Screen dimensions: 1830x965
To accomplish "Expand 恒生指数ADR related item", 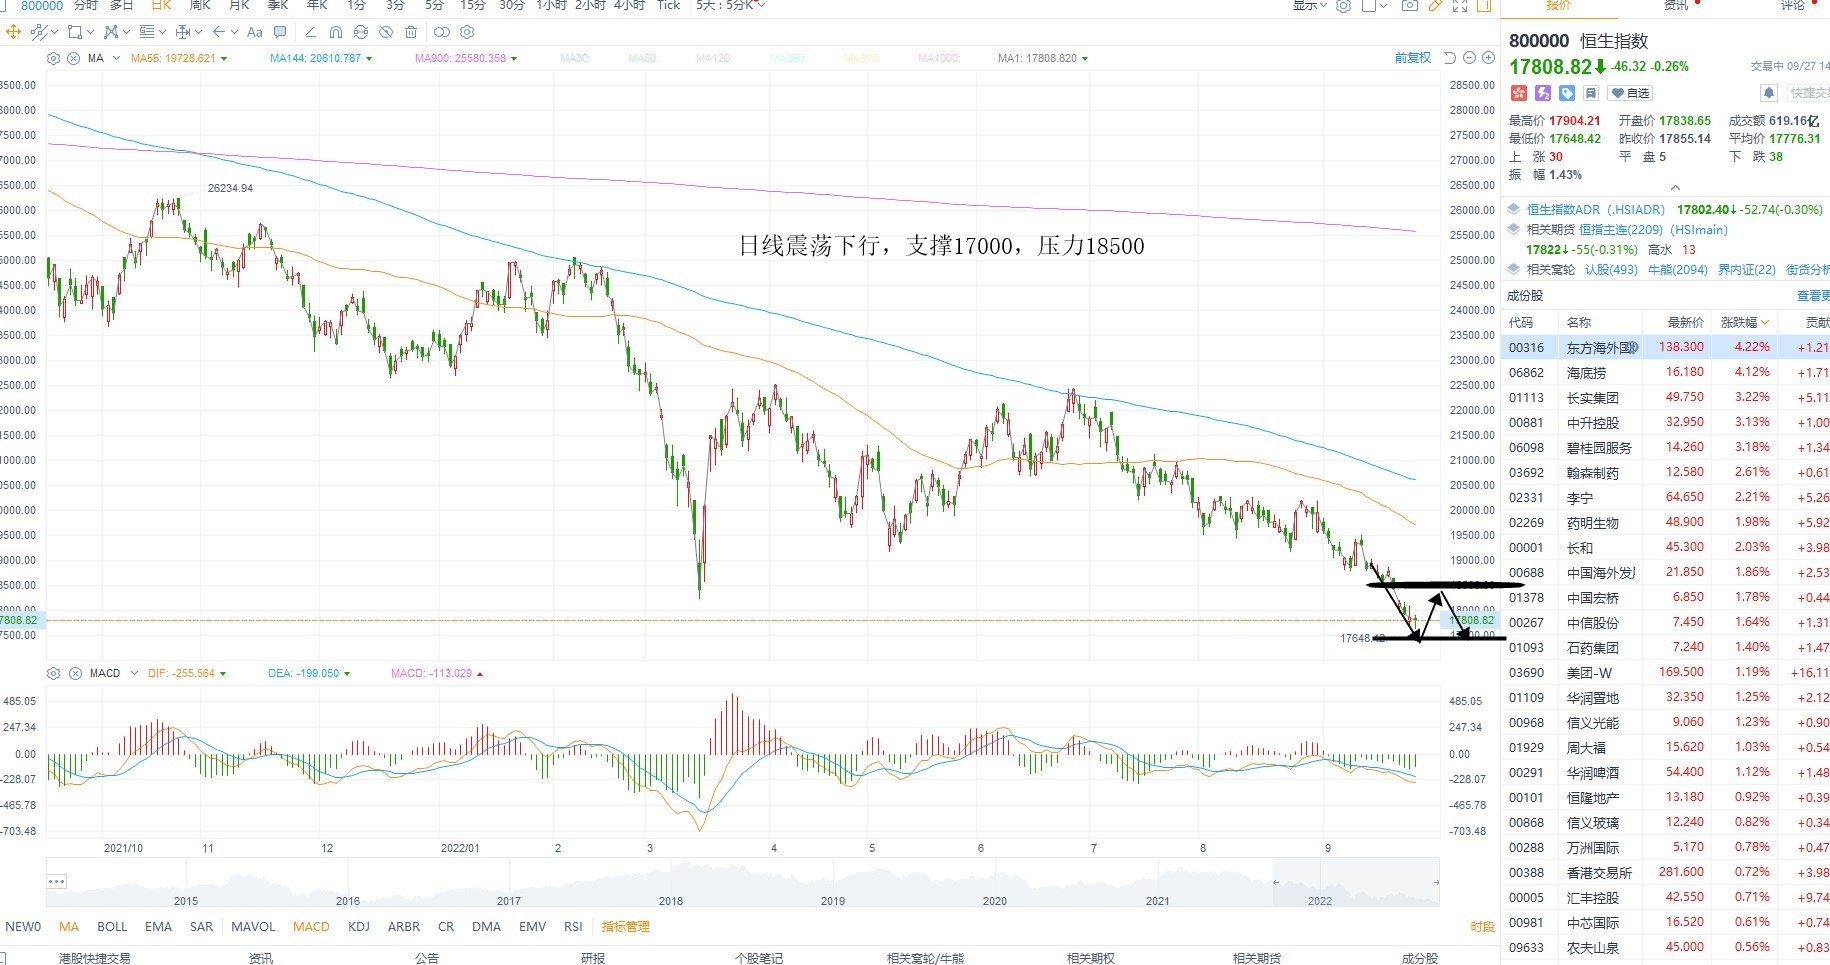I will point(1513,210).
